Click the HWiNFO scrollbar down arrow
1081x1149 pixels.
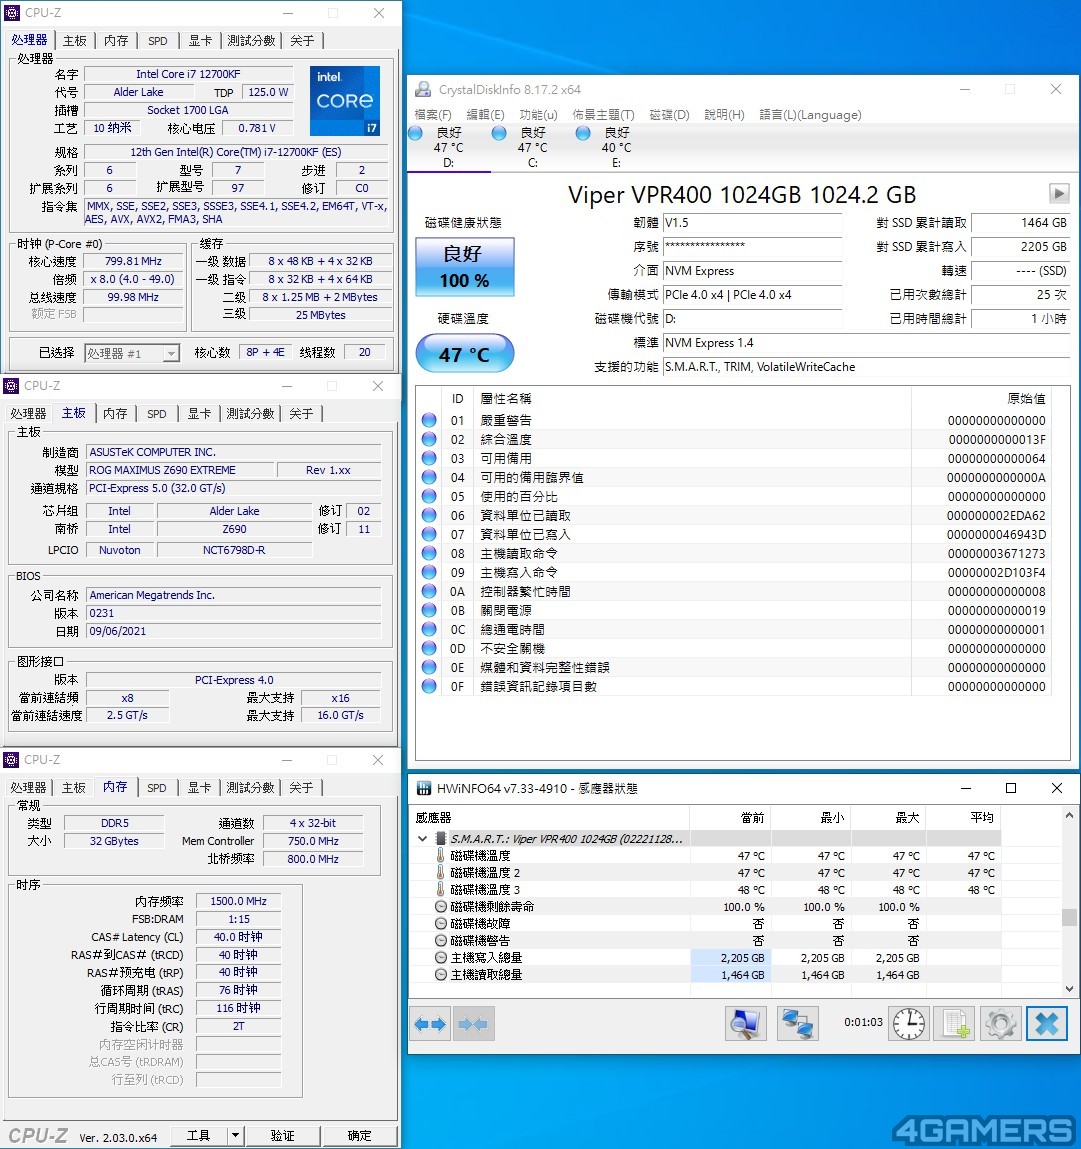[x=1069, y=989]
